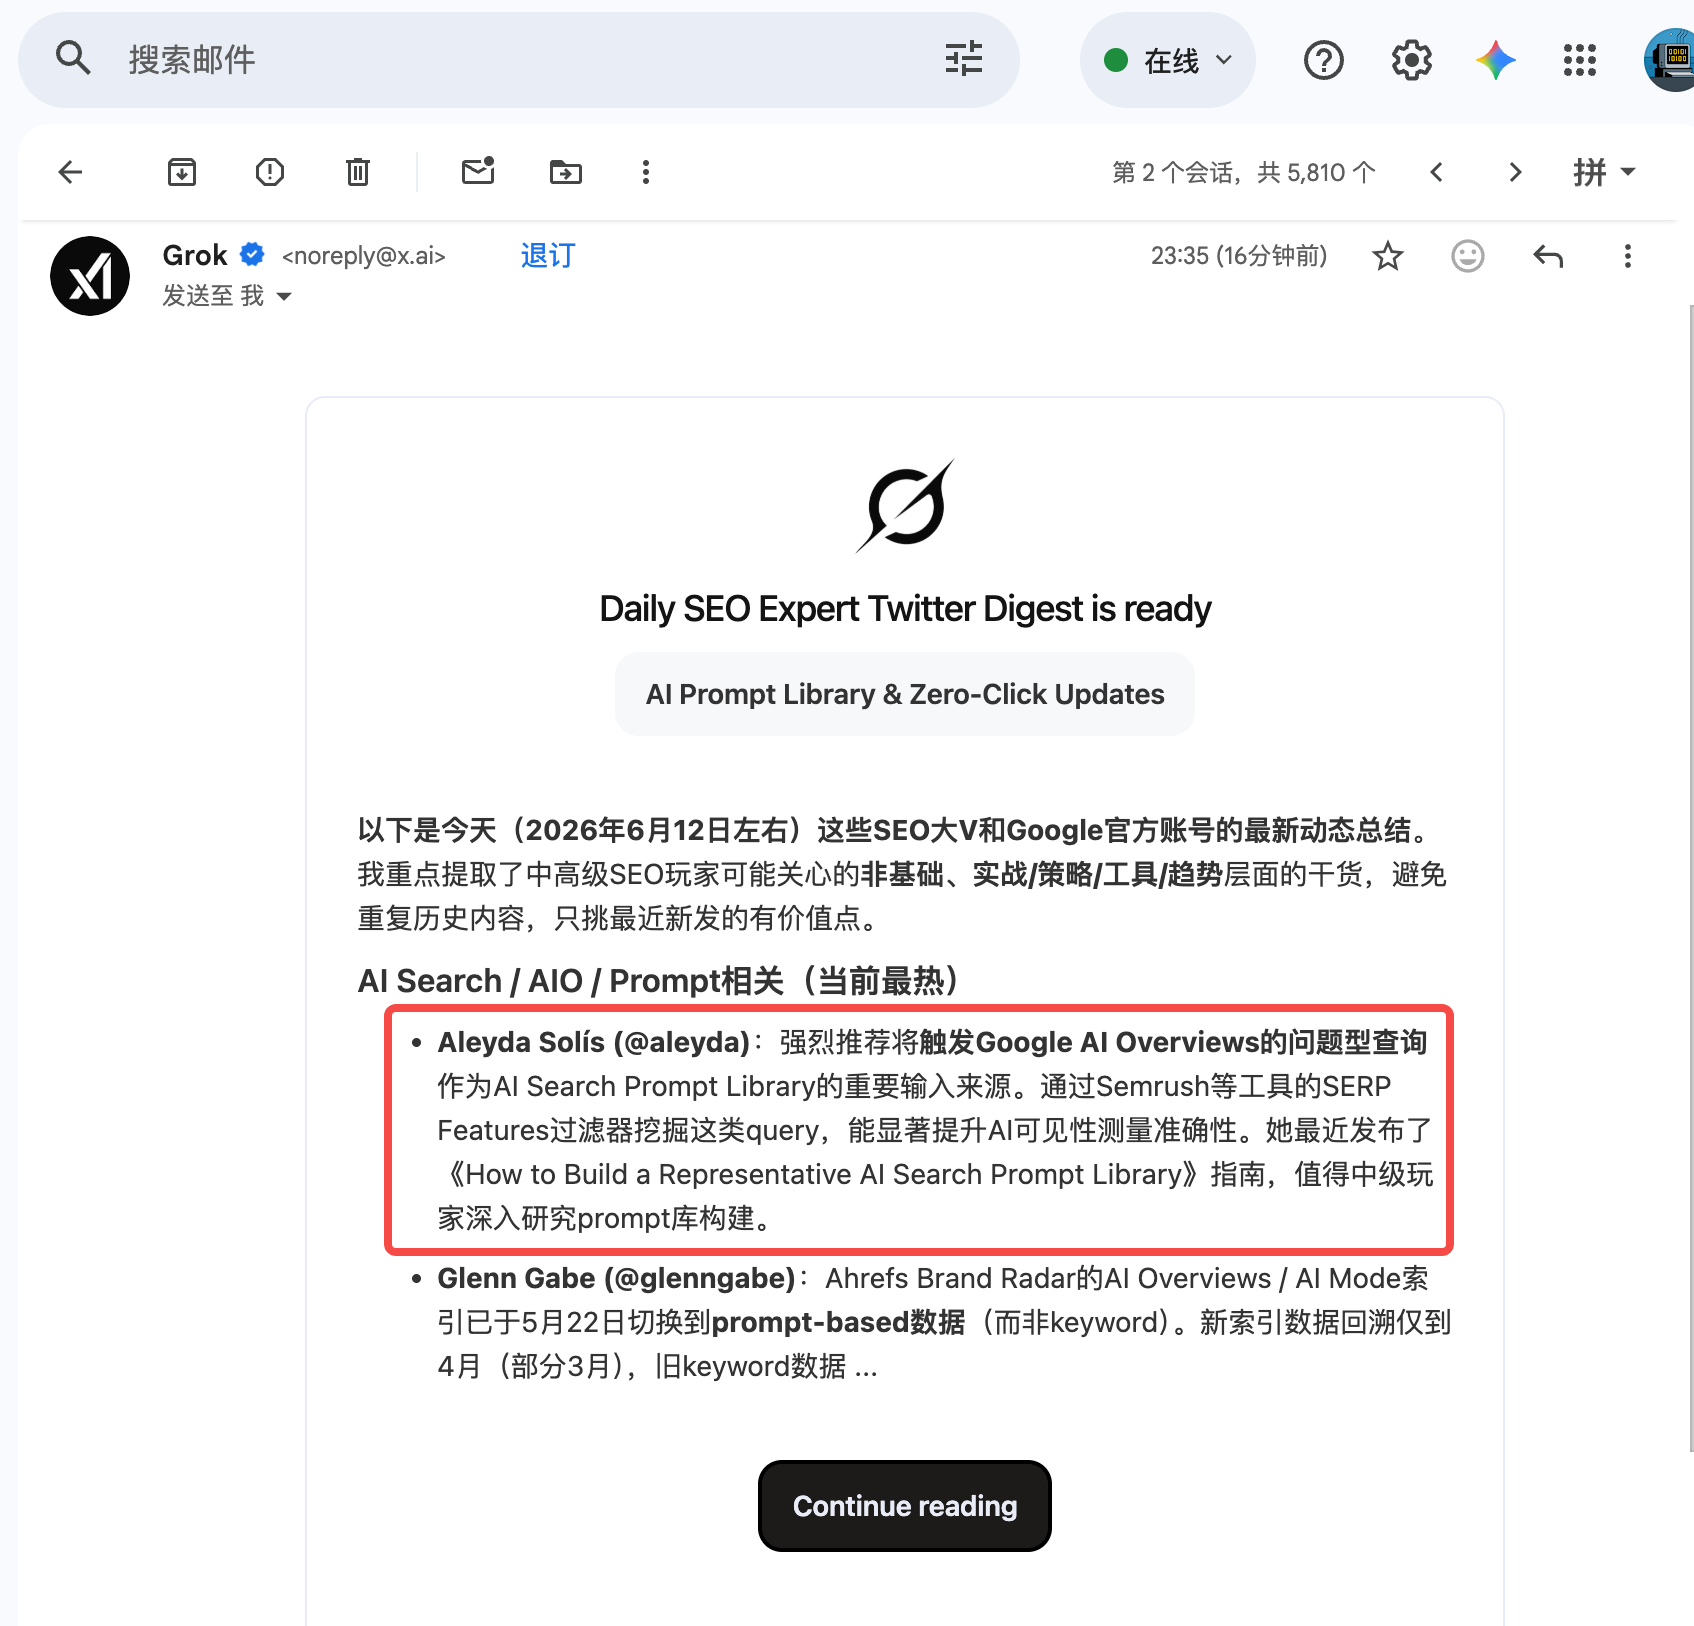Mark the email as unread
Viewport: 1694px width, 1626px height.
478,171
